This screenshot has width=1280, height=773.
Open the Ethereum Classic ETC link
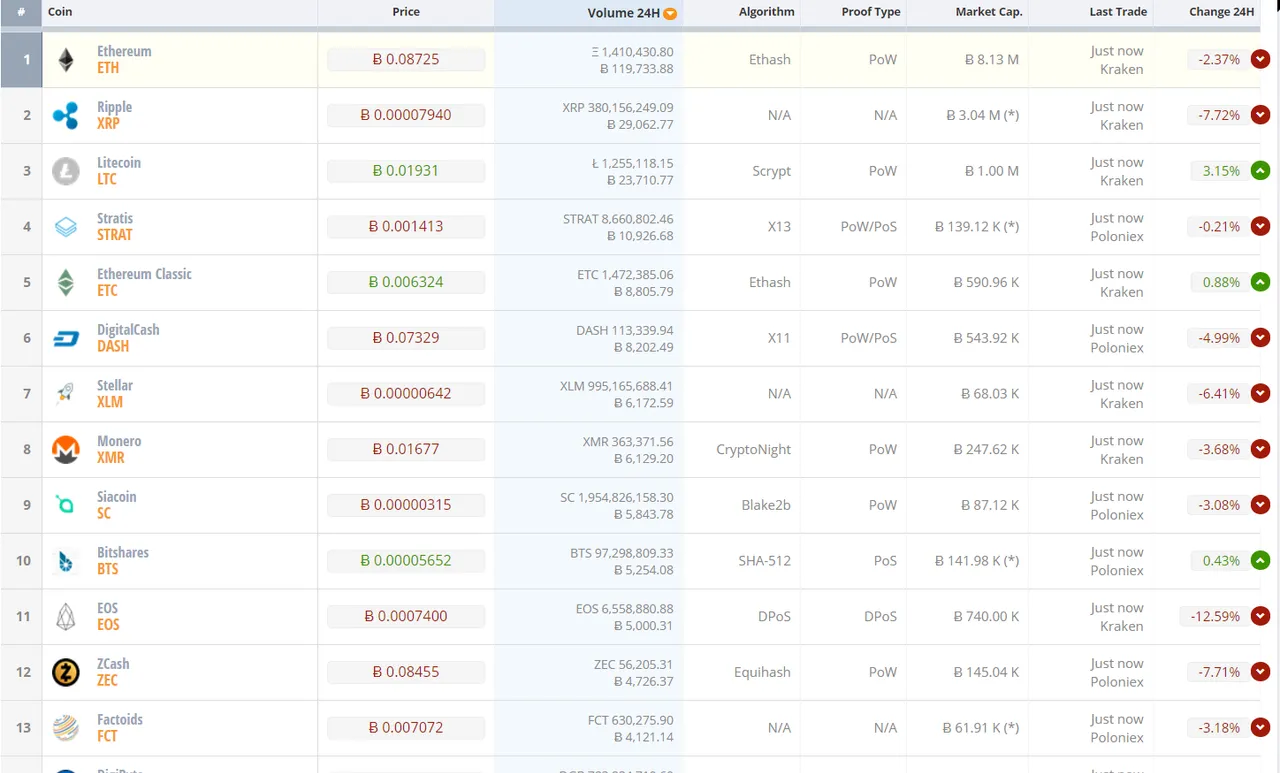click(144, 283)
